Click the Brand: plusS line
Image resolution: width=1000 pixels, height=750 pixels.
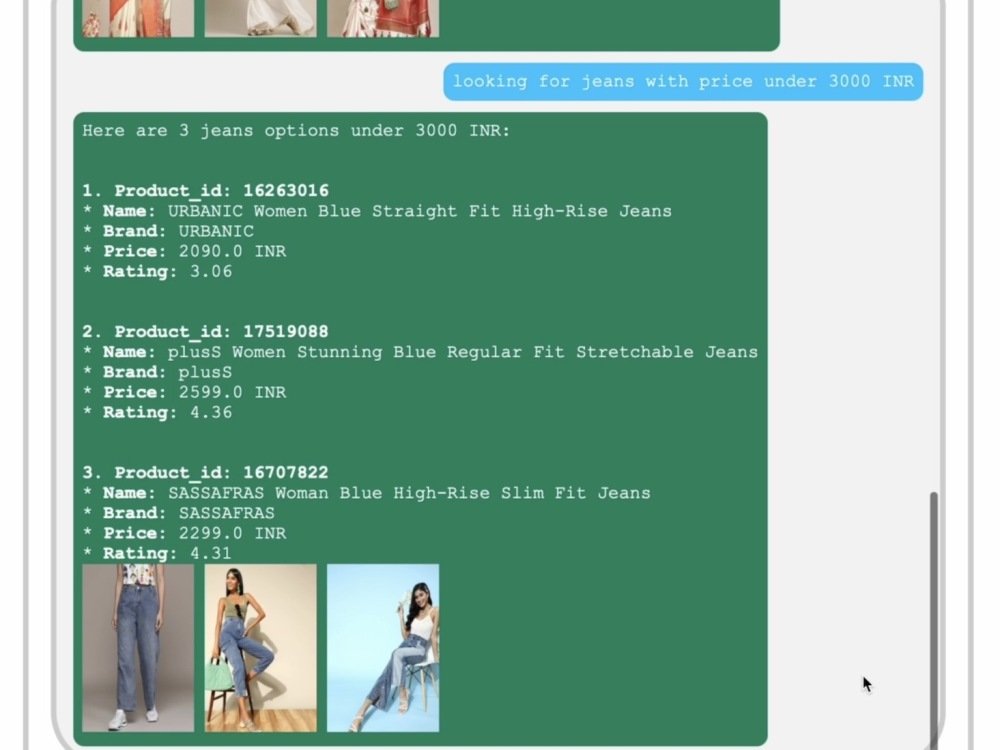coord(158,372)
